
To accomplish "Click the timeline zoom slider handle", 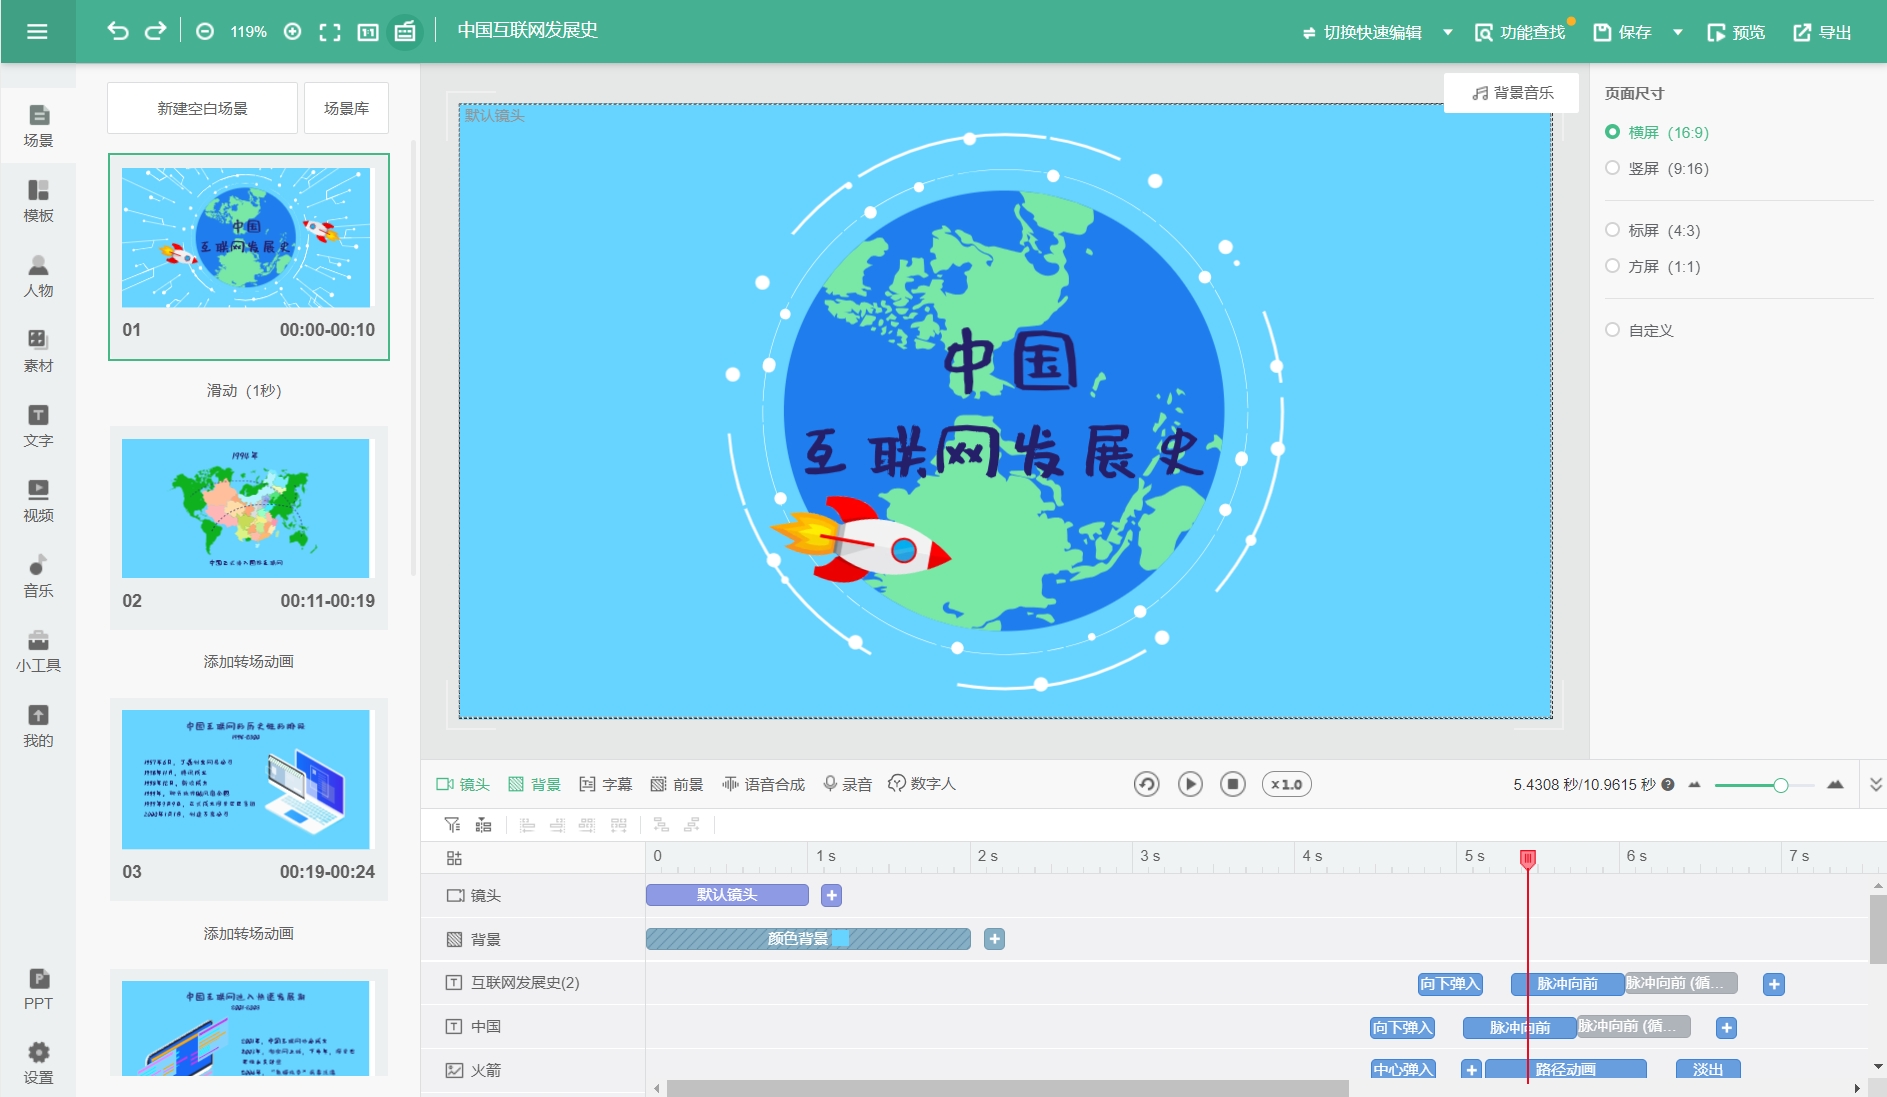I will click(1781, 785).
